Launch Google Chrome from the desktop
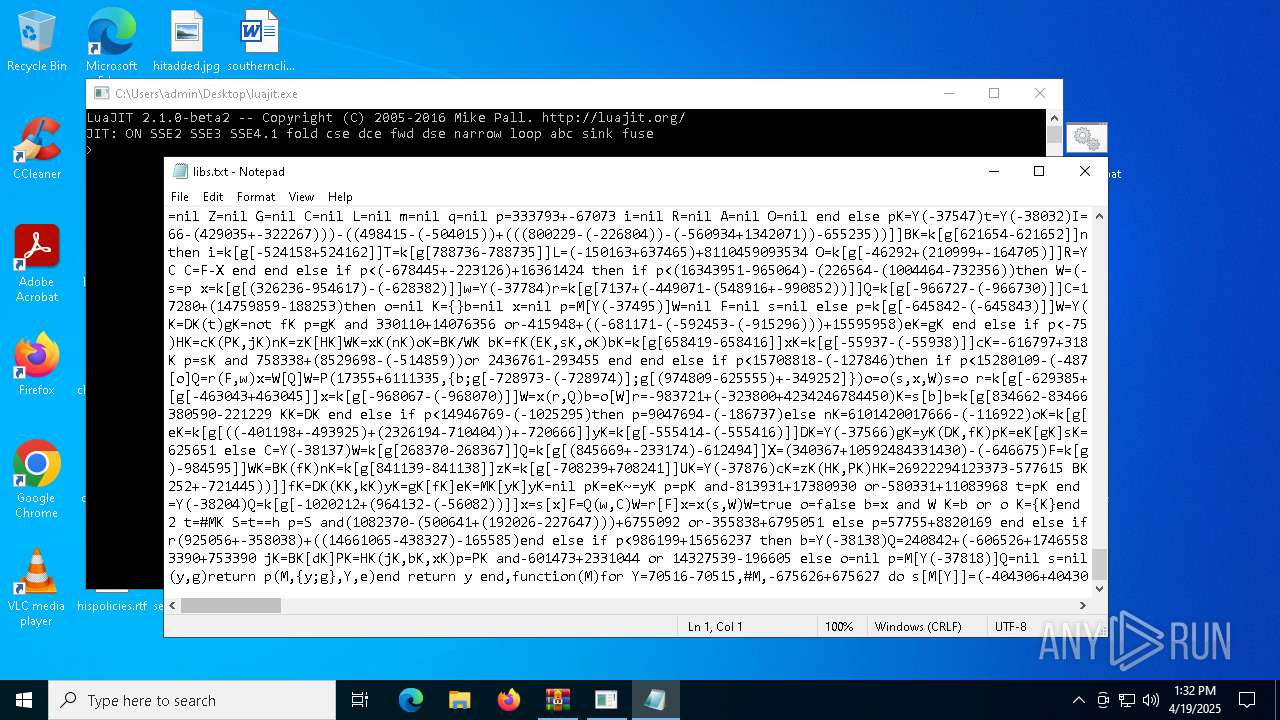The image size is (1280, 720). [37, 478]
